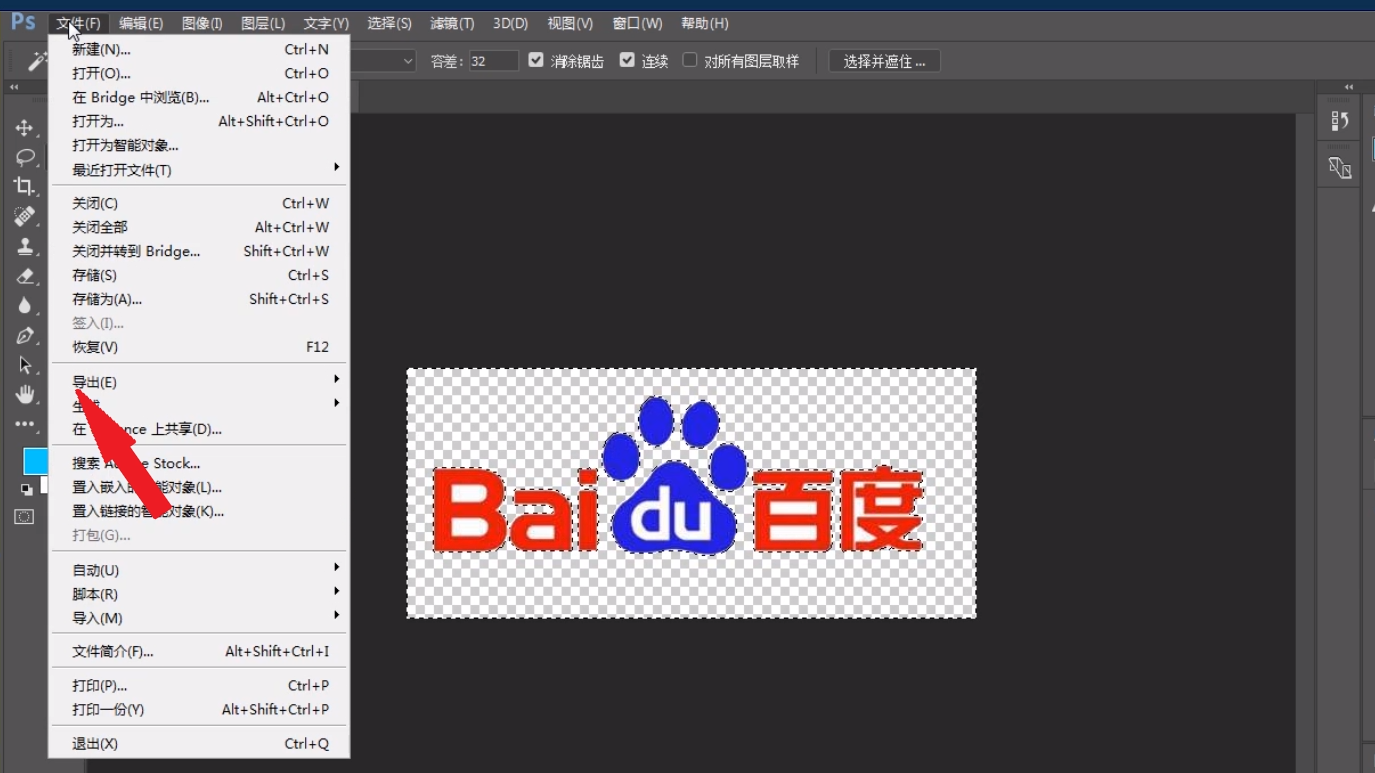Click the 选择并遮住 button
The width and height of the screenshot is (1375, 773).
(884, 60)
